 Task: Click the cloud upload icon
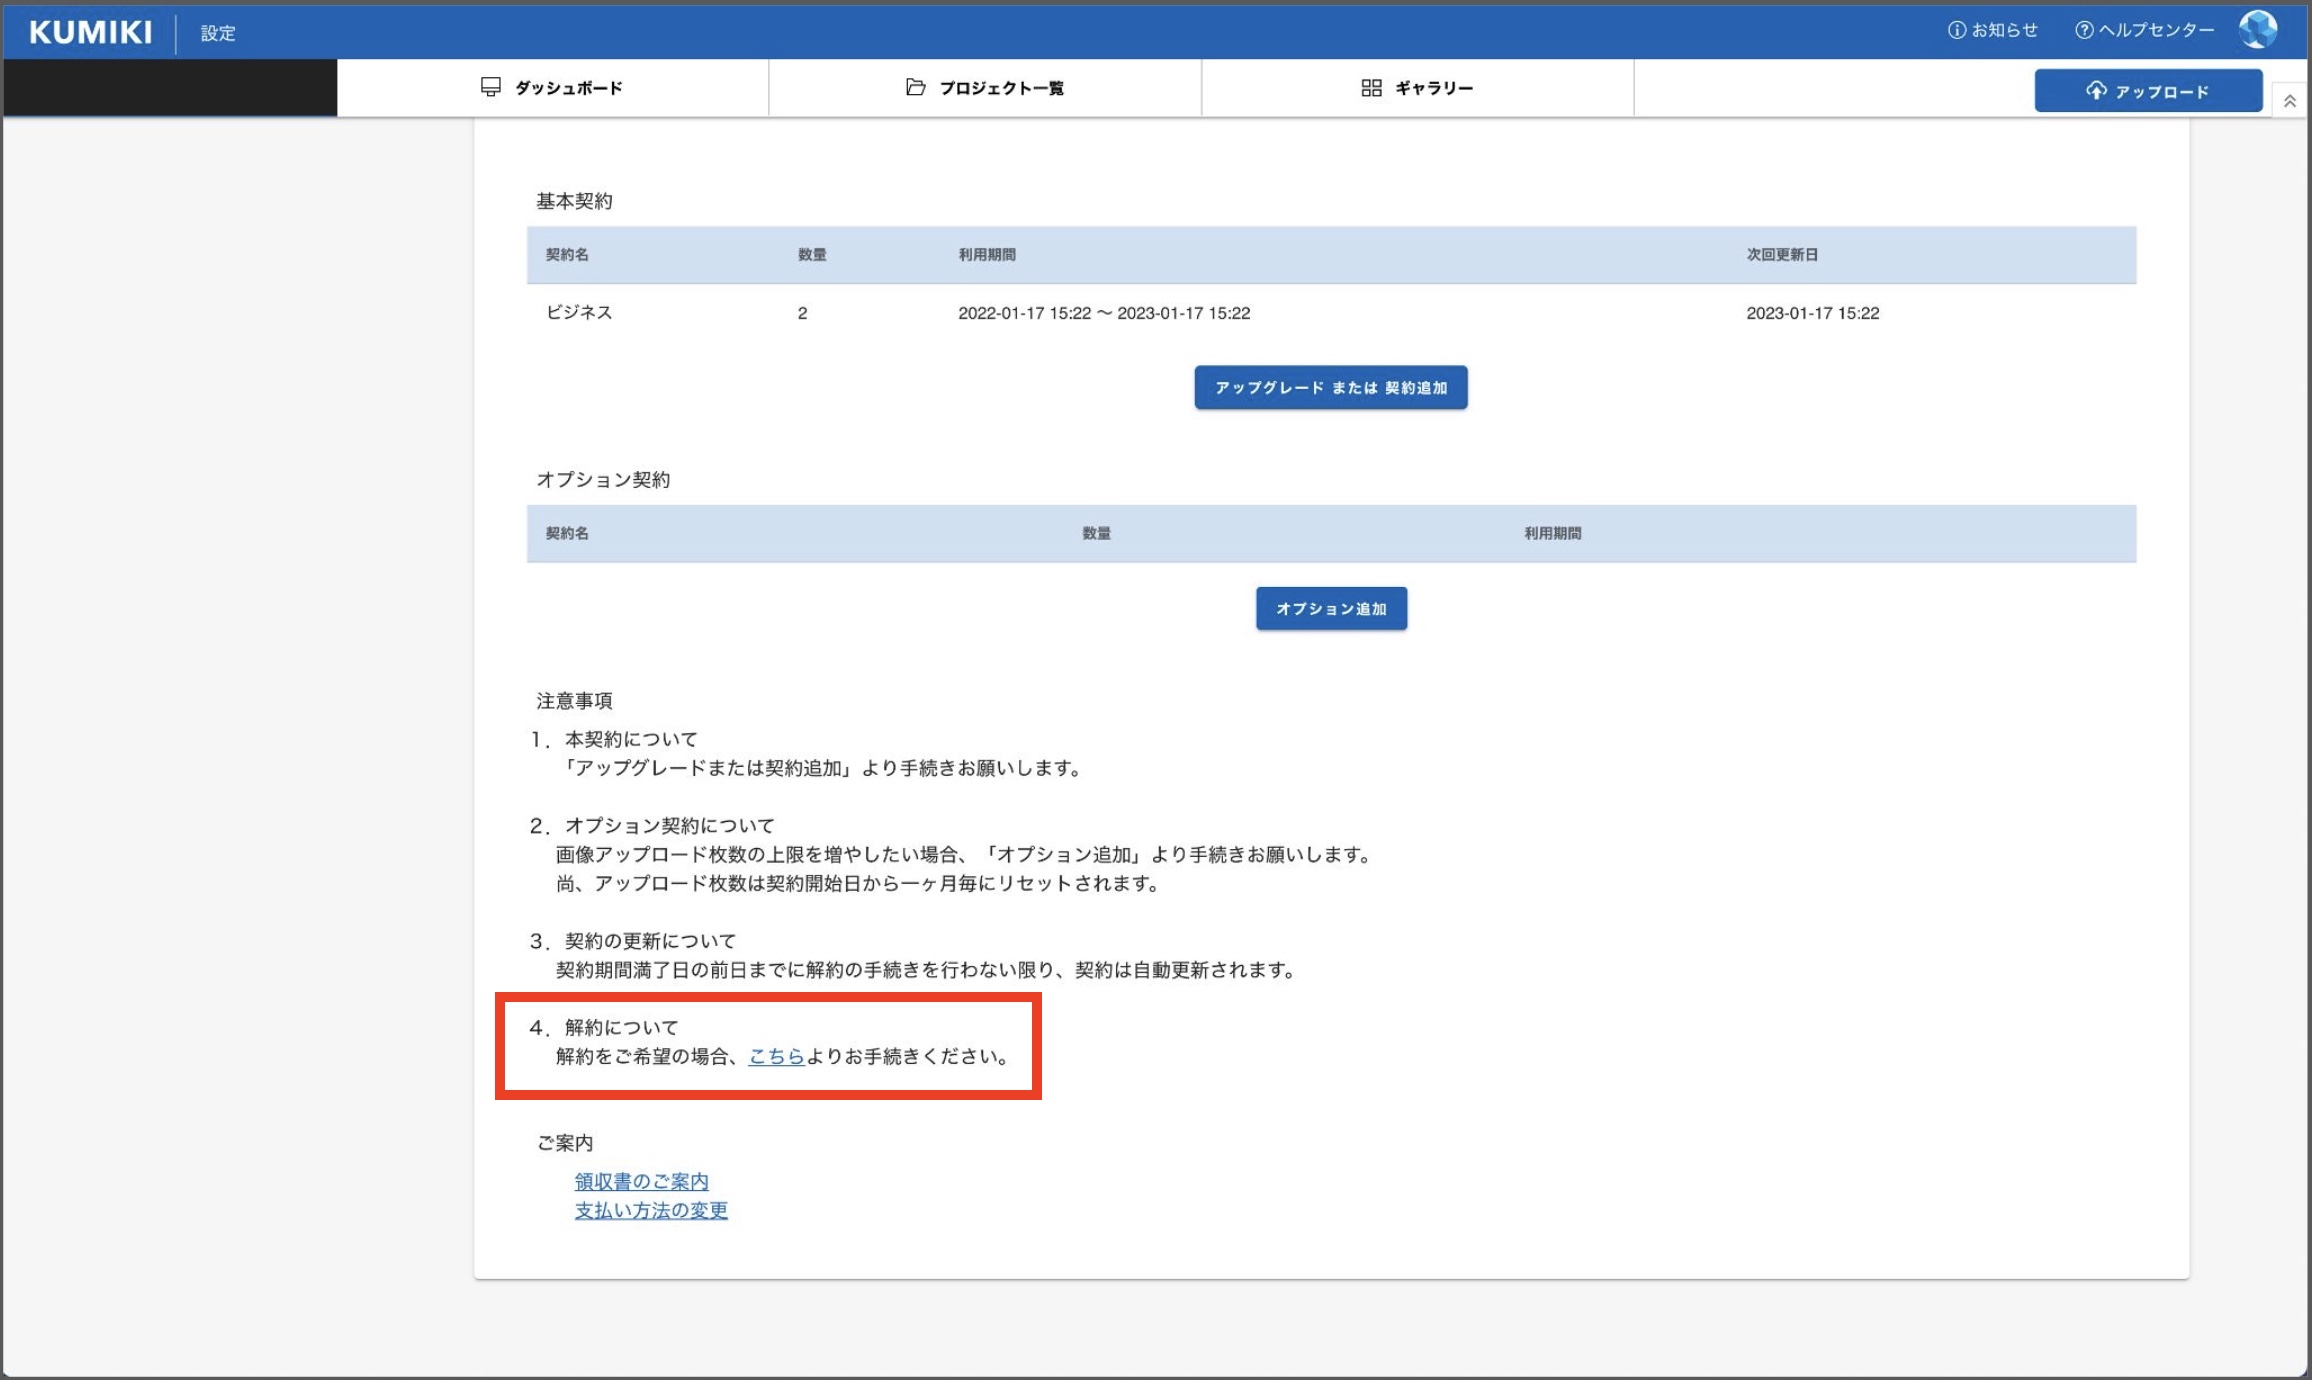coord(2096,91)
